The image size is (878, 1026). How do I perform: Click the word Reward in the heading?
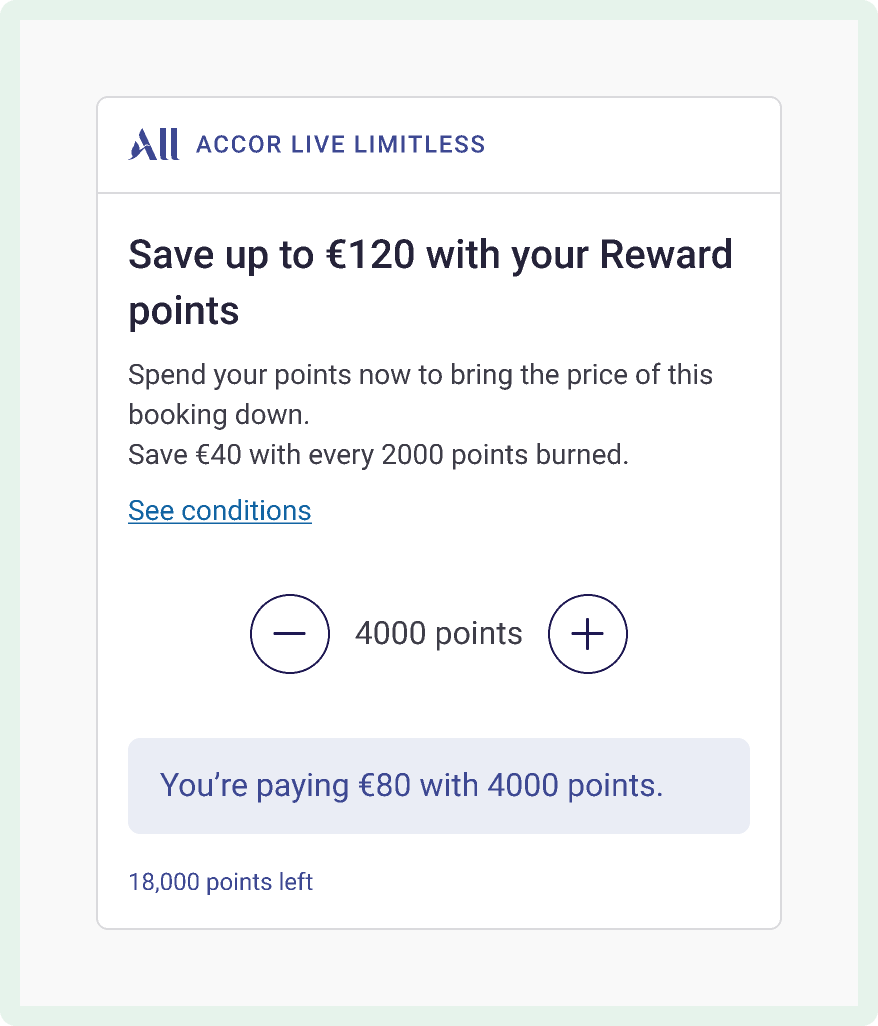click(x=666, y=256)
